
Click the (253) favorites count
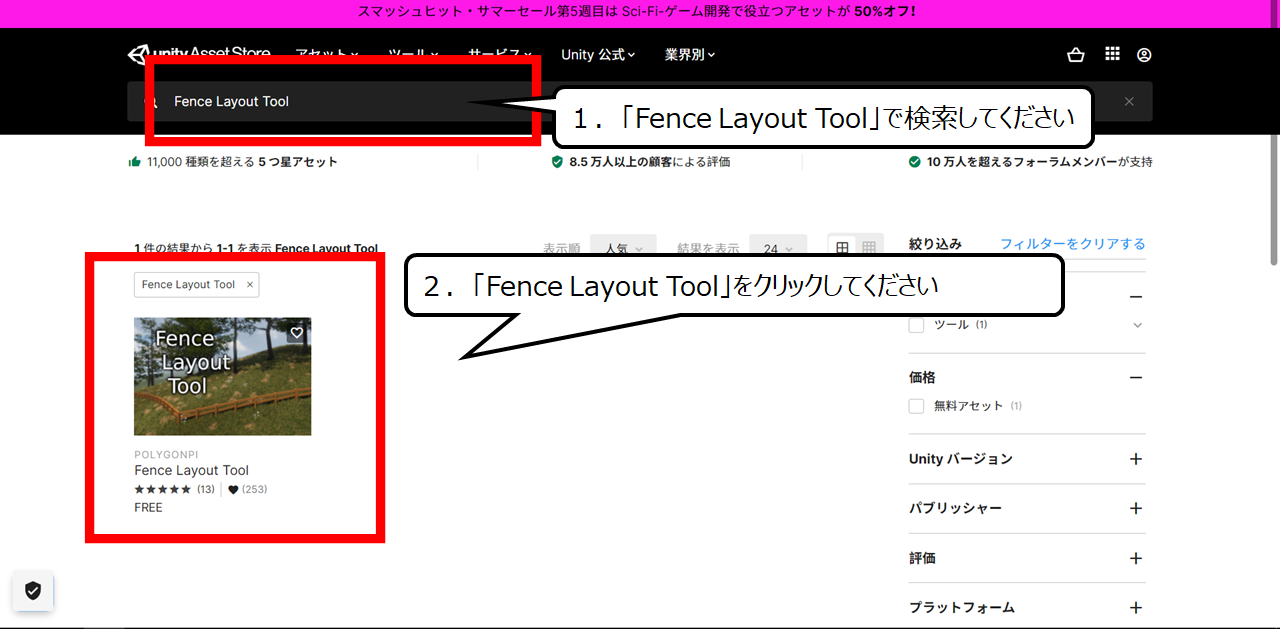pyautogui.click(x=248, y=489)
